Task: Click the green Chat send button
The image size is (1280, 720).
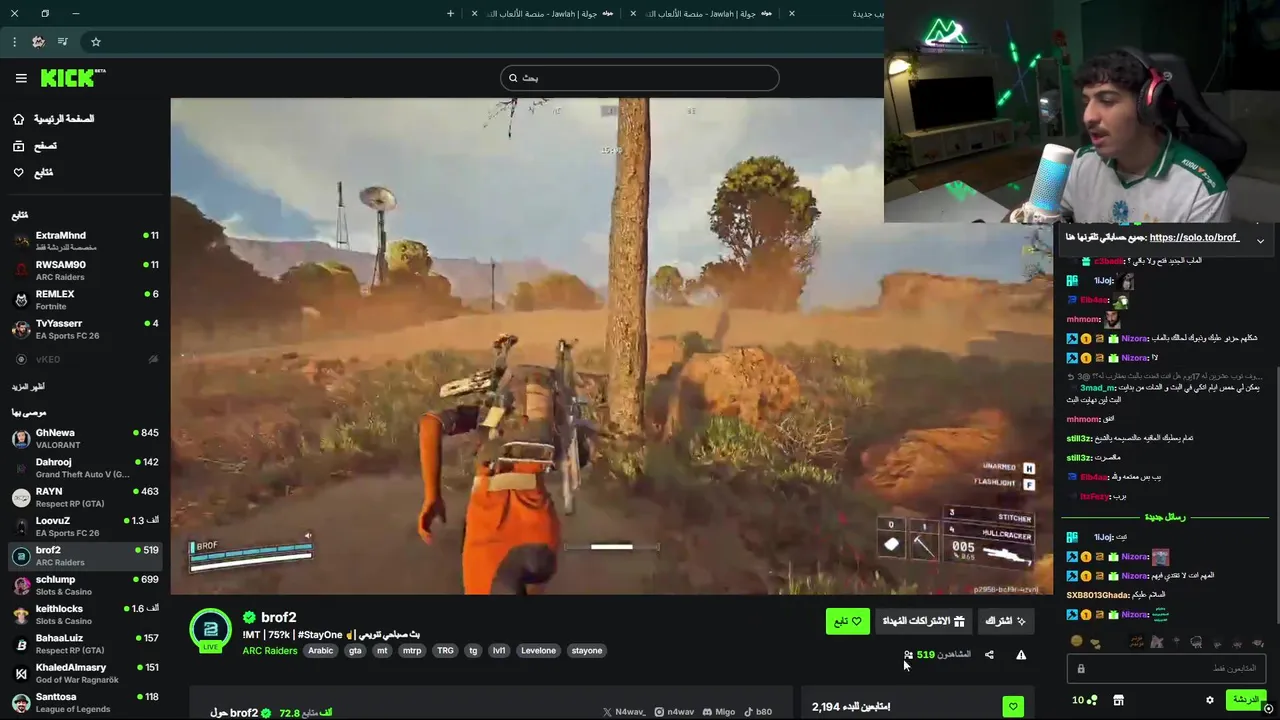Action: [1246, 700]
